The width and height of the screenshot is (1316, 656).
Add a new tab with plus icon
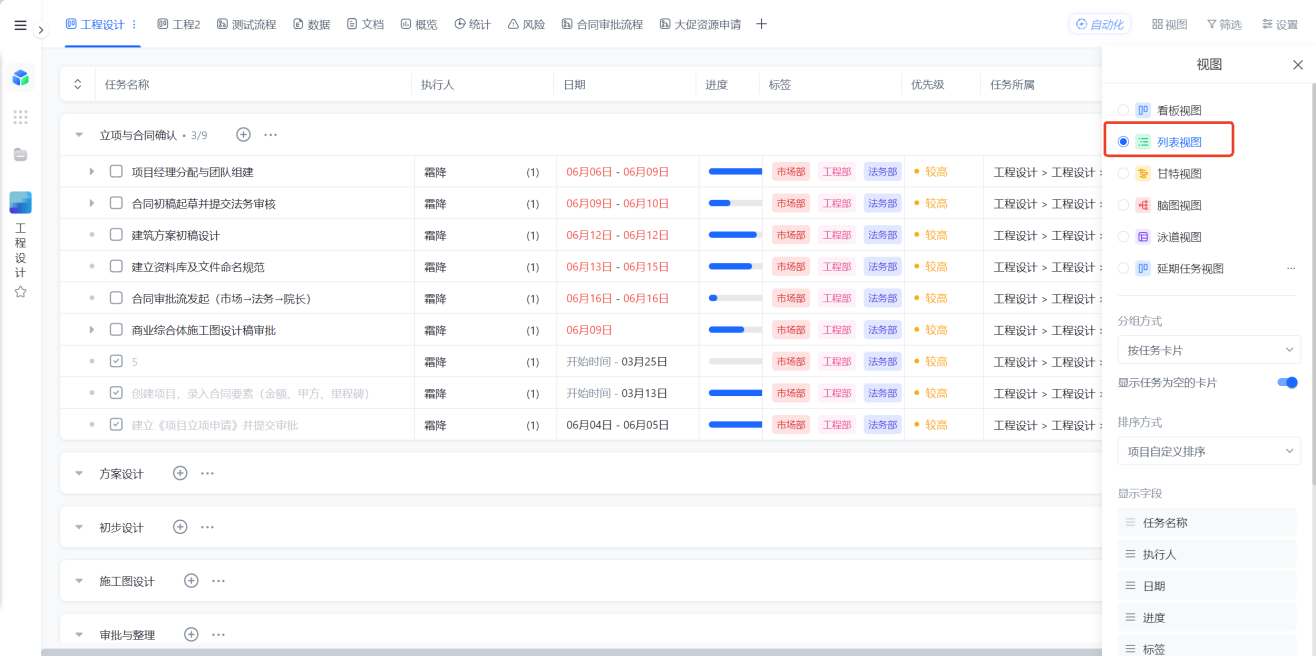pyautogui.click(x=761, y=24)
